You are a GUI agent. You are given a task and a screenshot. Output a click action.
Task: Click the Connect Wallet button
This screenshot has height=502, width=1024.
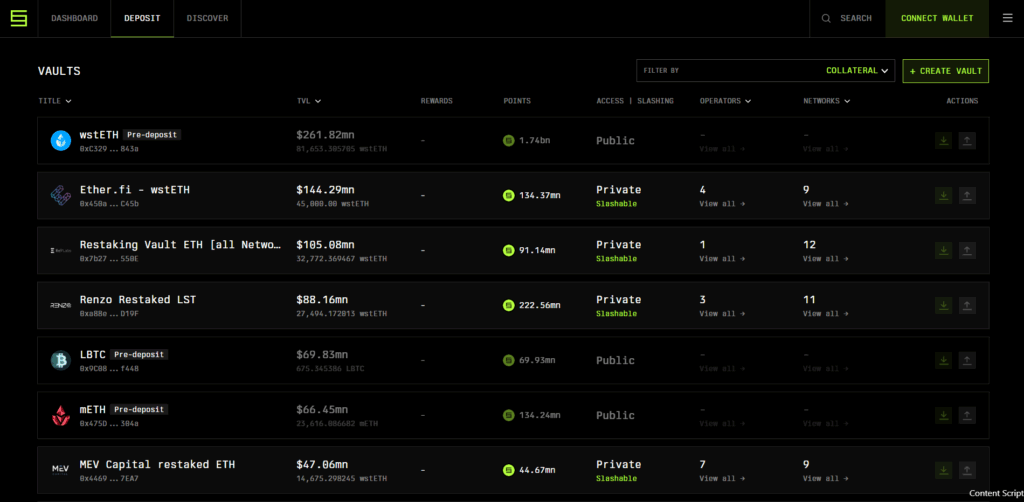[x=937, y=18]
